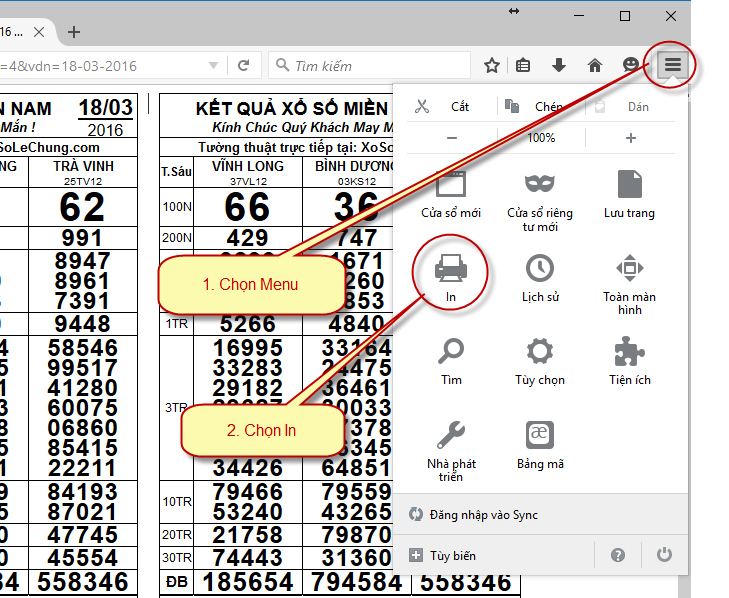Click zoom in plus button
Screen dimensions: 729x598
click(630, 138)
